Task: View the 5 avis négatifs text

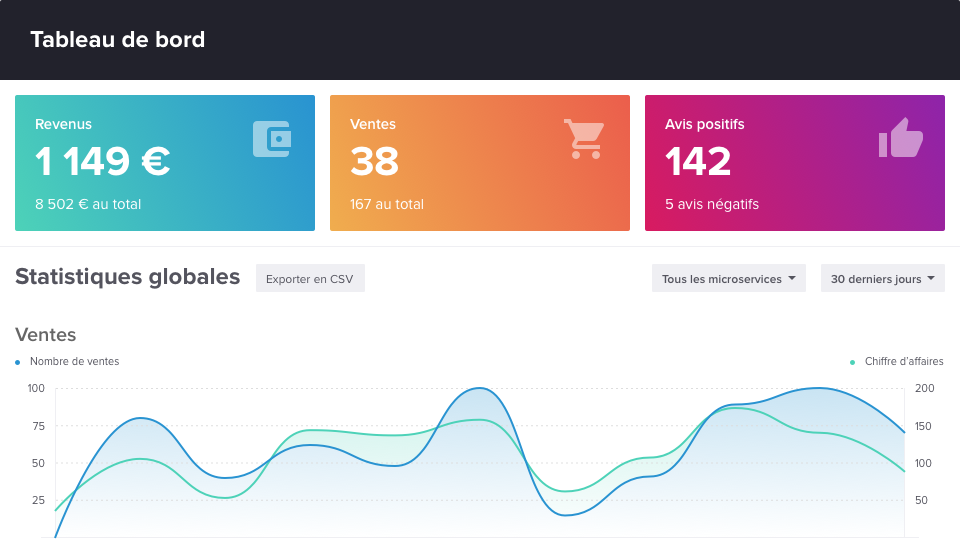Action: pos(712,204)
